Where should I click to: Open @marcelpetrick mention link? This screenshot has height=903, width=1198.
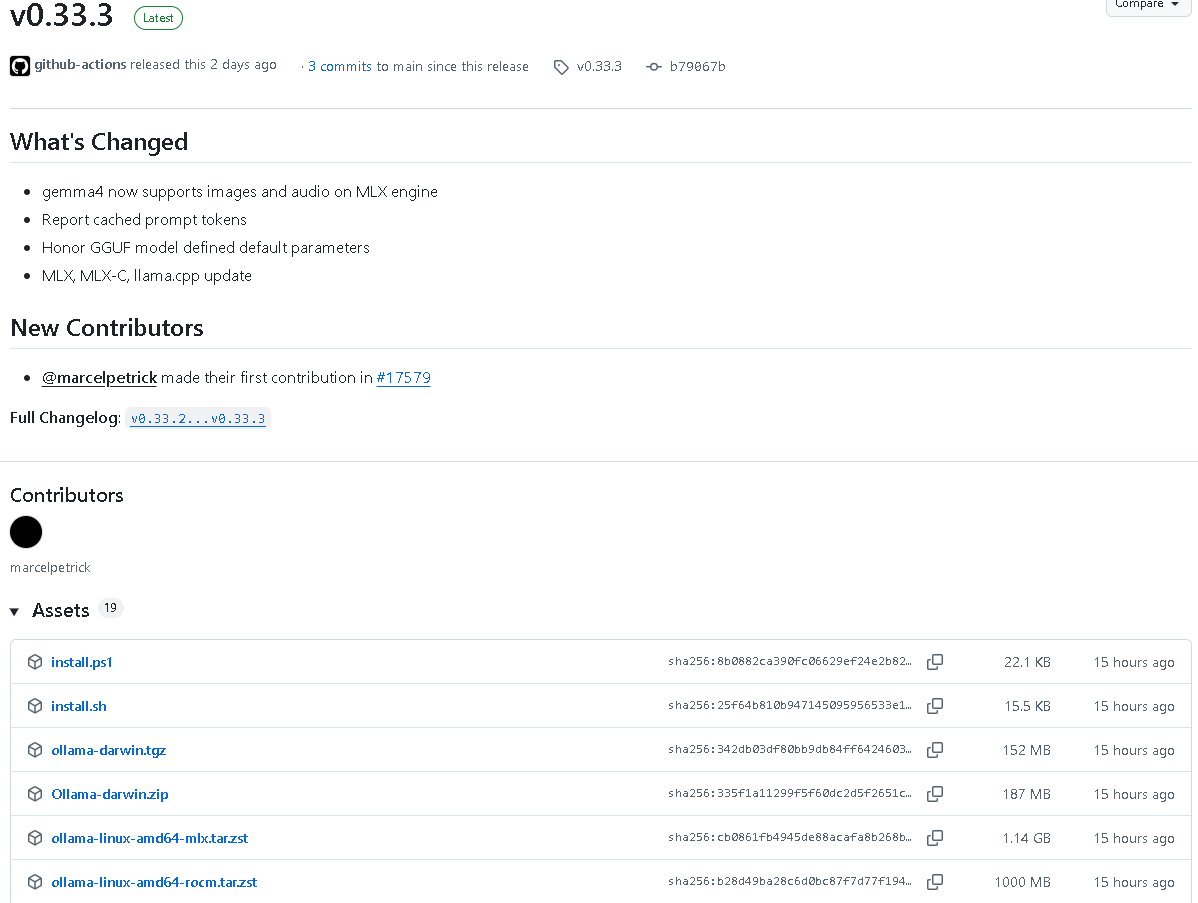click(99, 377)
